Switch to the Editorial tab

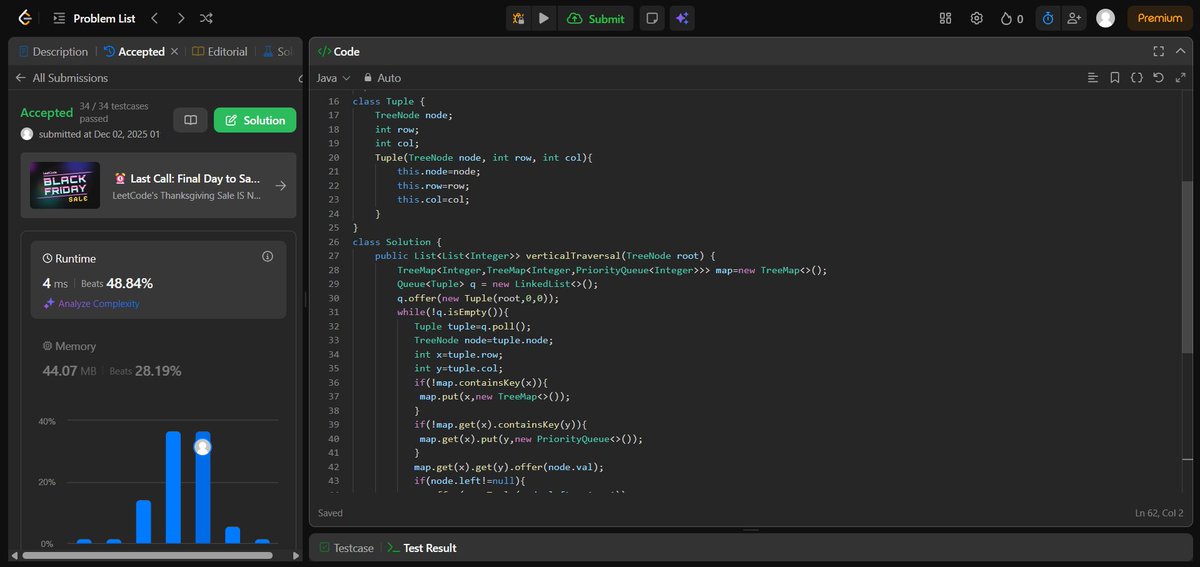tap(220, 51)
